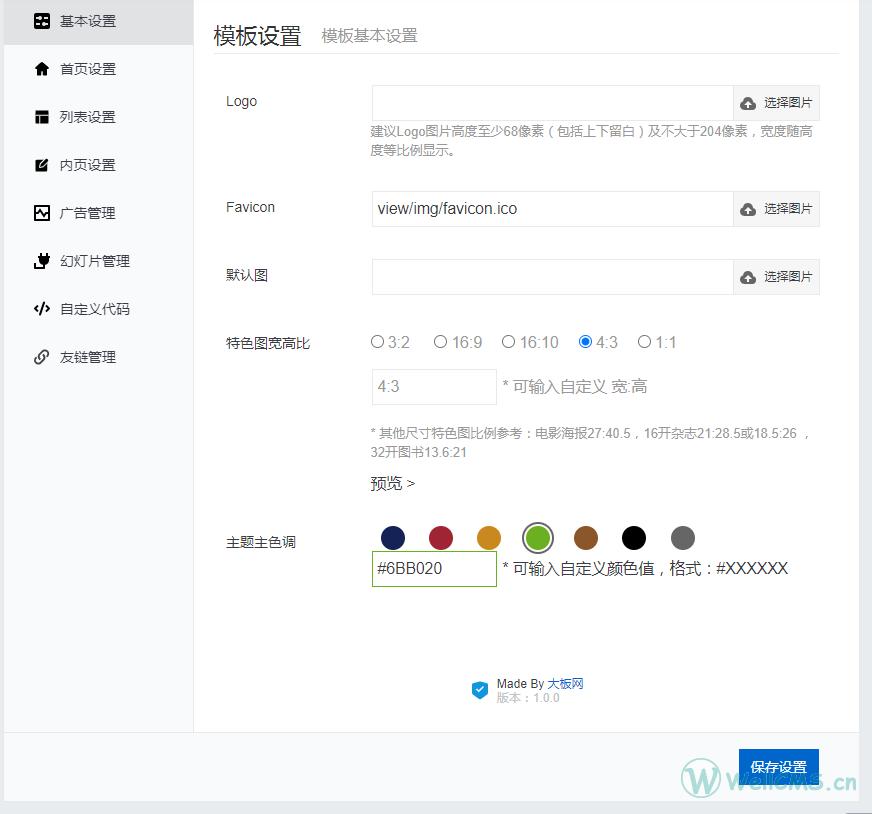Click the 友链管理 link icon
The width and height of the screenshot is (872, 814).
tap(42, 357)
